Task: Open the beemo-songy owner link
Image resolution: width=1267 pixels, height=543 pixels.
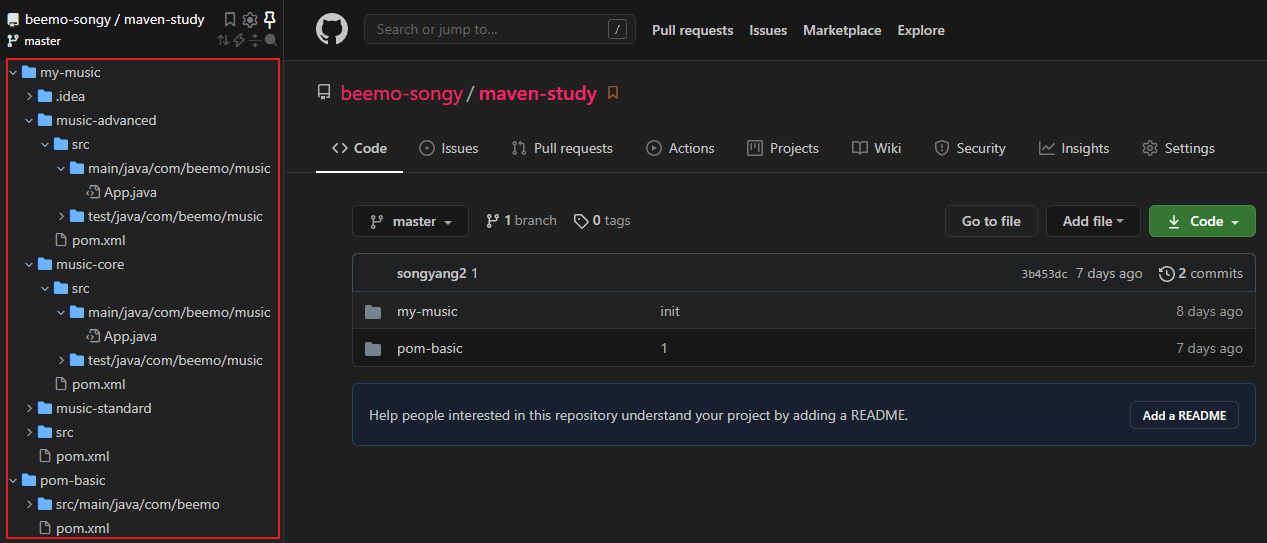Action: [x=402, y=93]
